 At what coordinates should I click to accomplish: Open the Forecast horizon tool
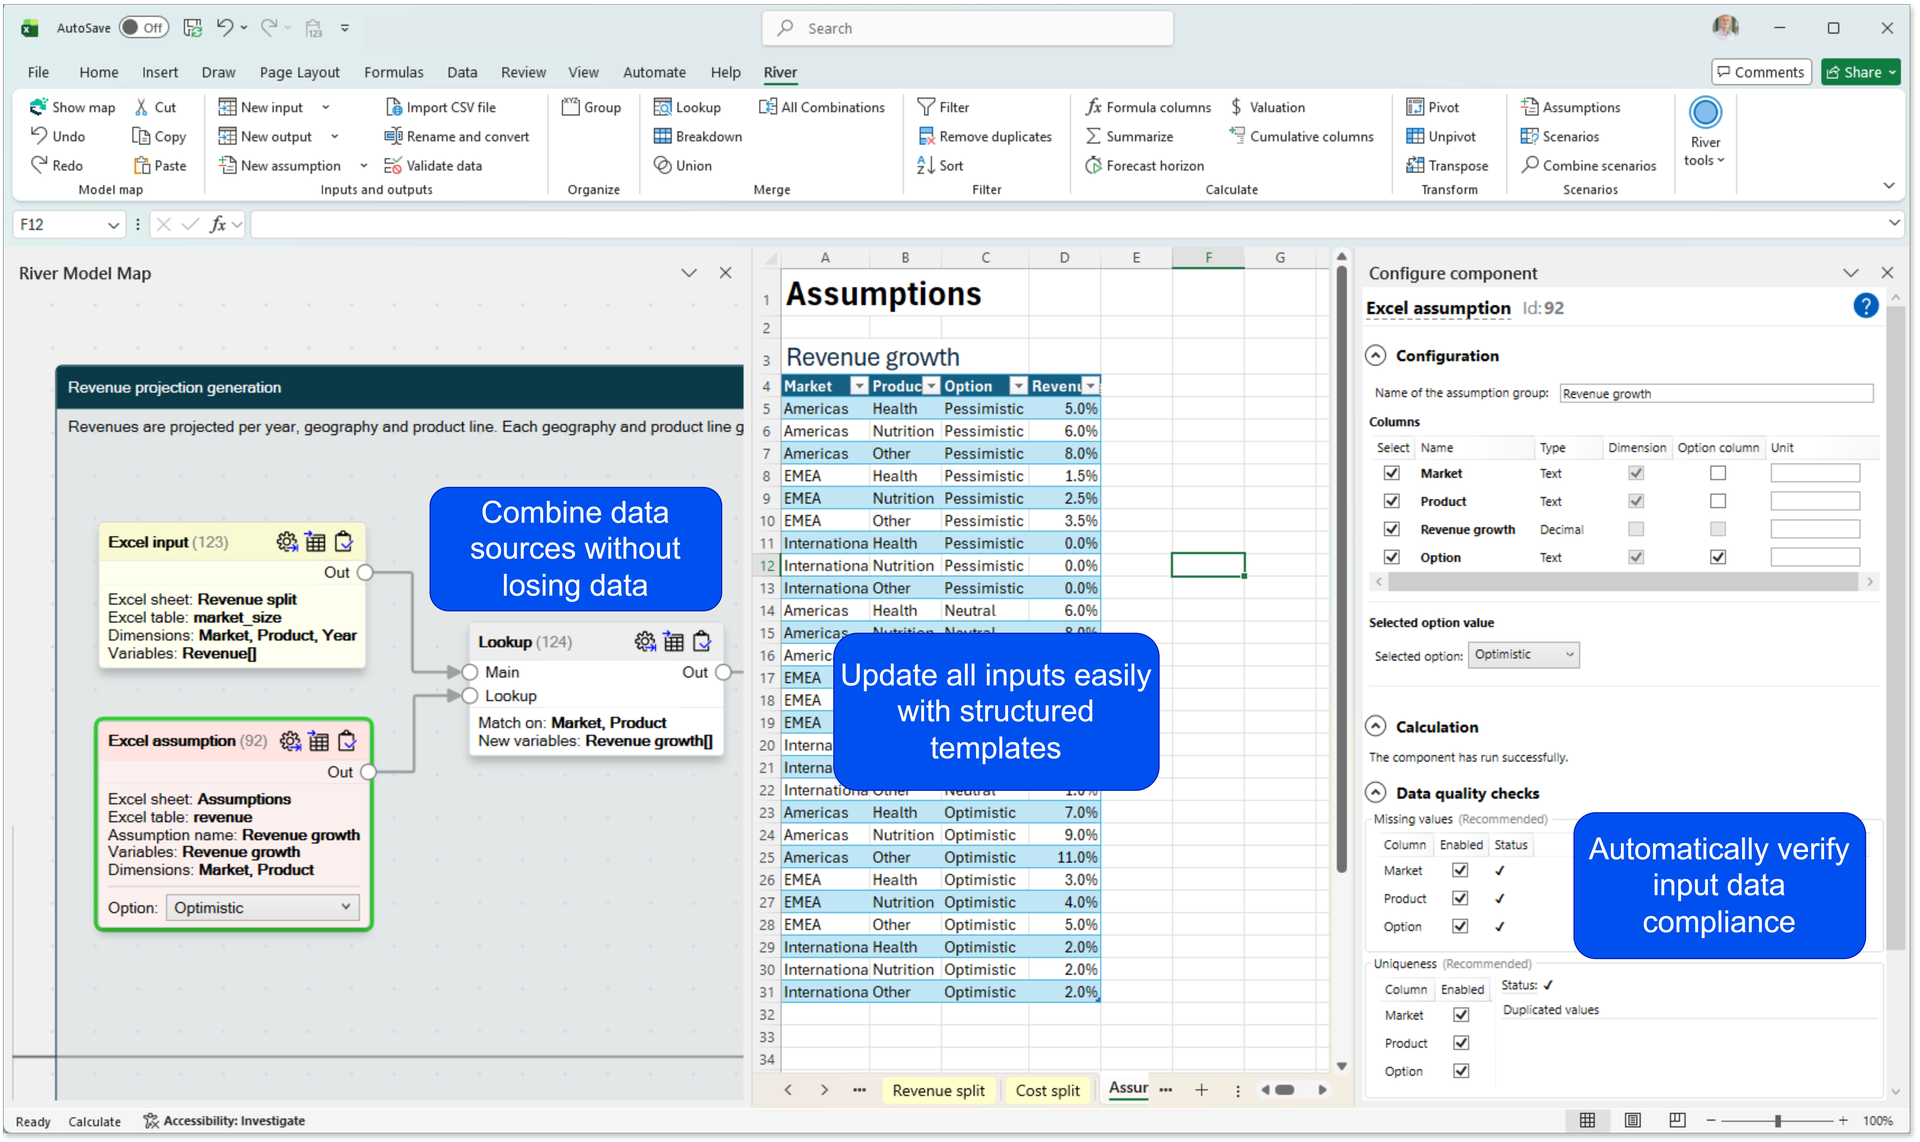click(1144, 165)
